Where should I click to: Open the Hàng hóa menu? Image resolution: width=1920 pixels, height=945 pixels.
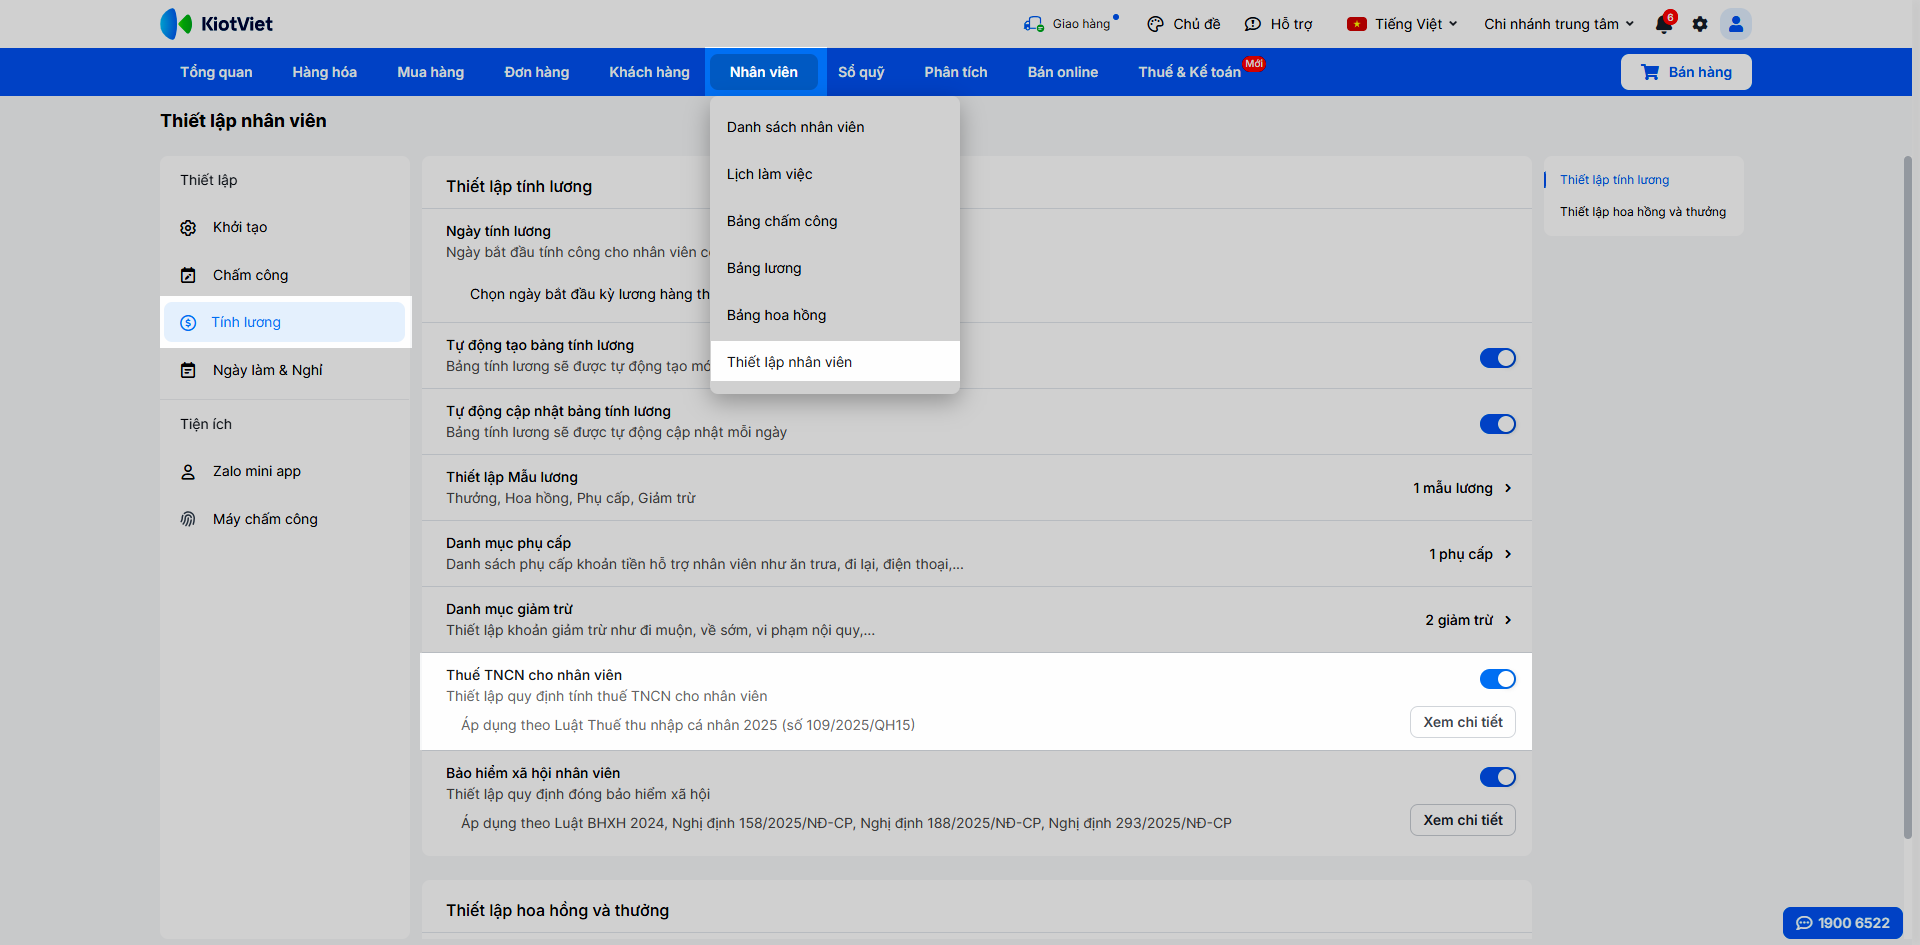324,72
